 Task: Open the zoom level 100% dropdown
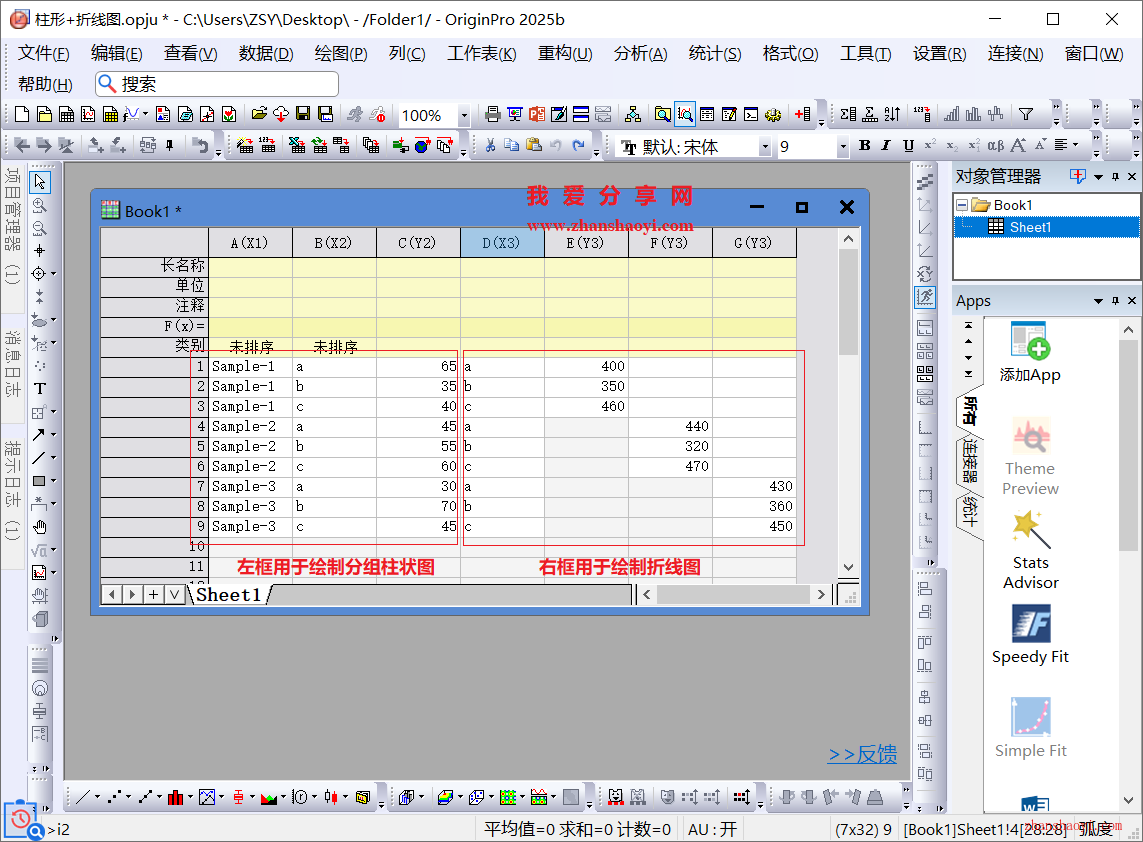pyautogui.click(x=463, y=116)
